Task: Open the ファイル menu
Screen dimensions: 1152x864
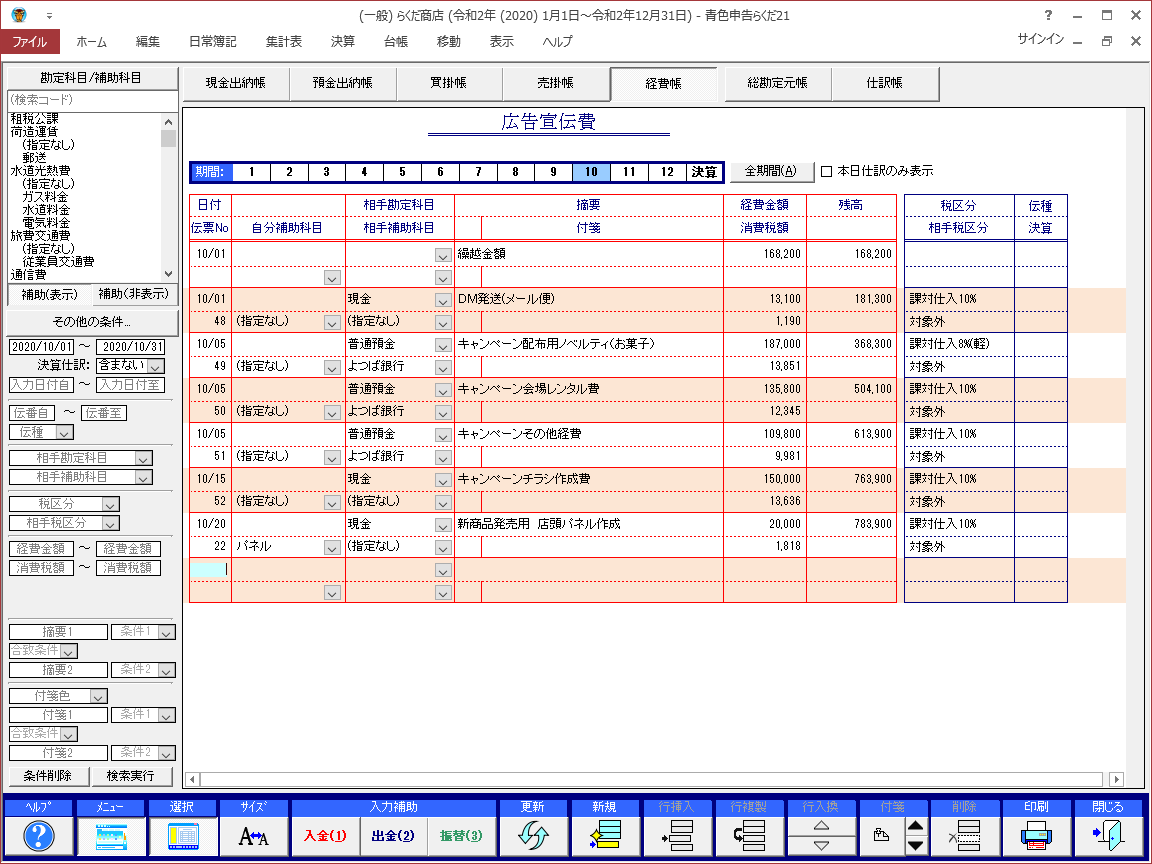Action: click(30, 42)
